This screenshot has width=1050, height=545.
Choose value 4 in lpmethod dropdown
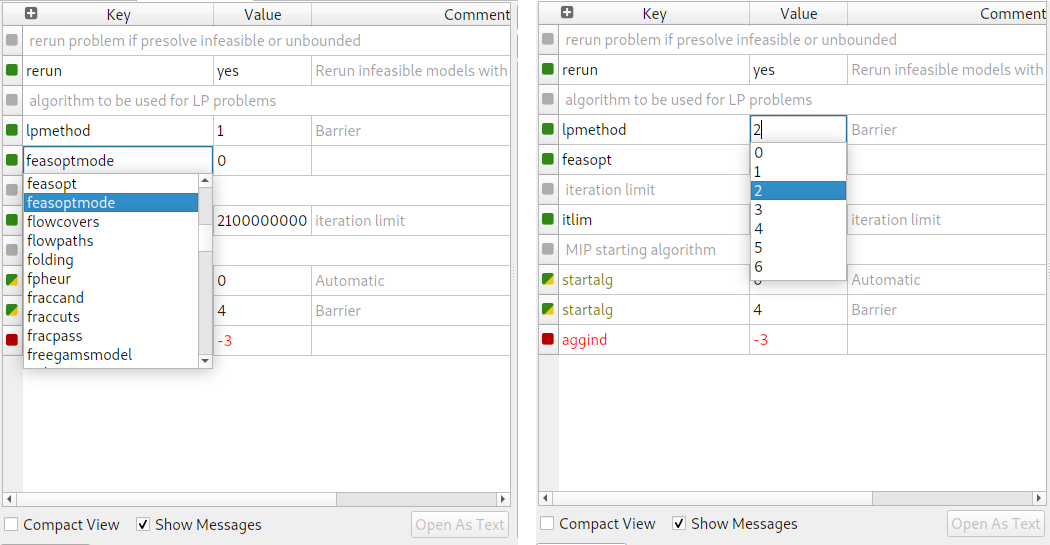pyautogui.click(x=759, y=229)
